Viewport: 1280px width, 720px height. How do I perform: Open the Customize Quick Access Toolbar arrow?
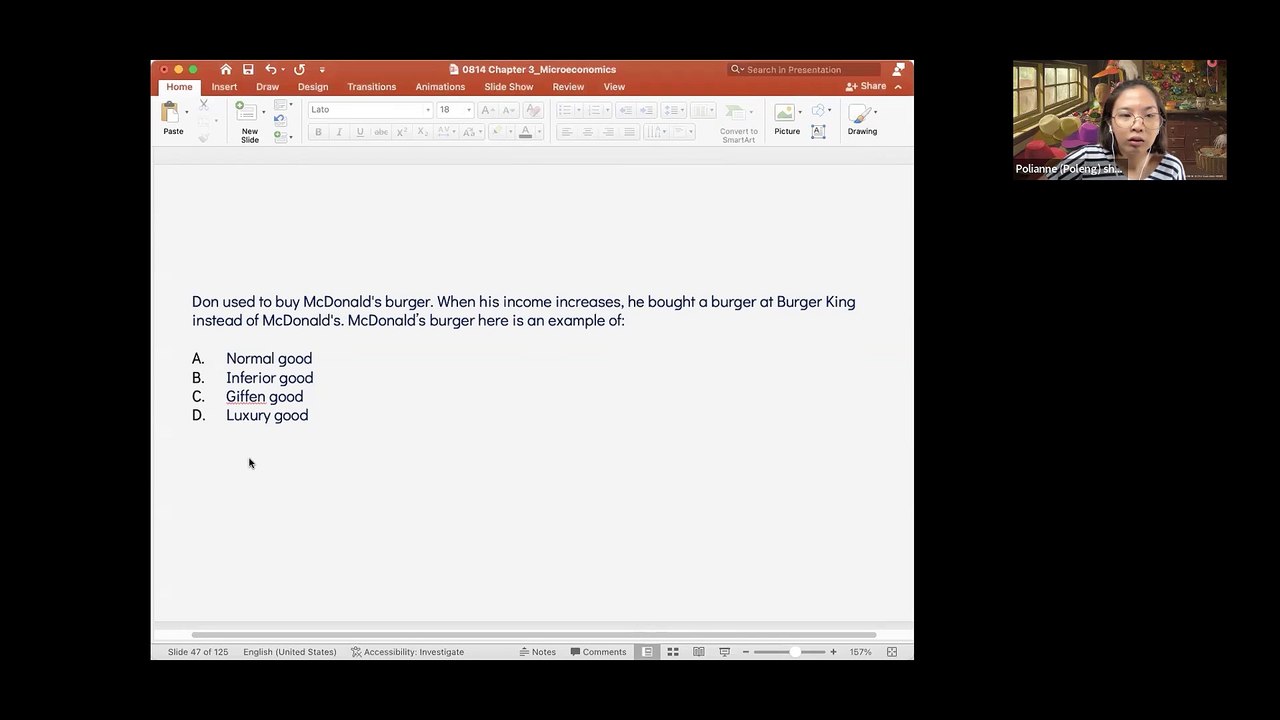[x=322, y=70]
